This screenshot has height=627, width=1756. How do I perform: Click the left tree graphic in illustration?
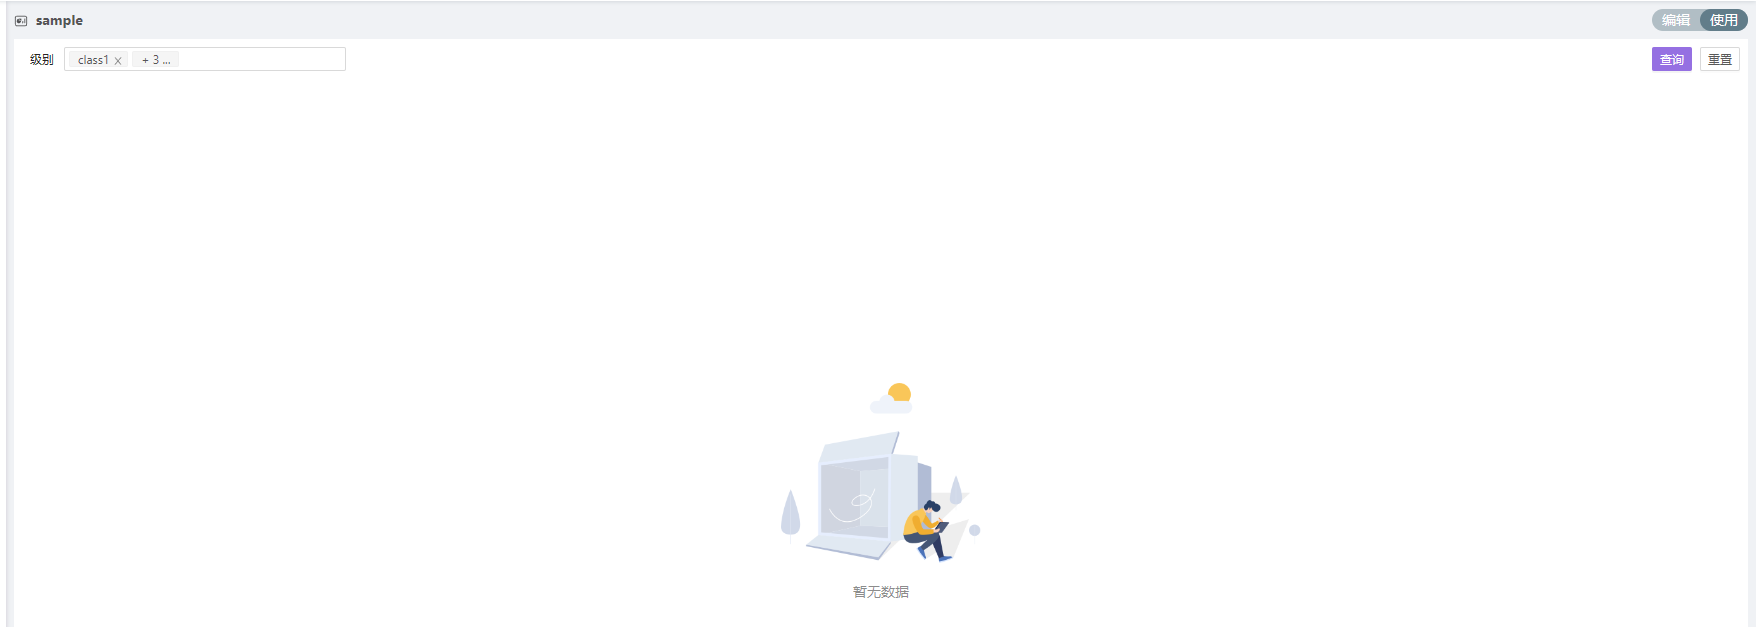pyautogui.click(x=790, y=514)
